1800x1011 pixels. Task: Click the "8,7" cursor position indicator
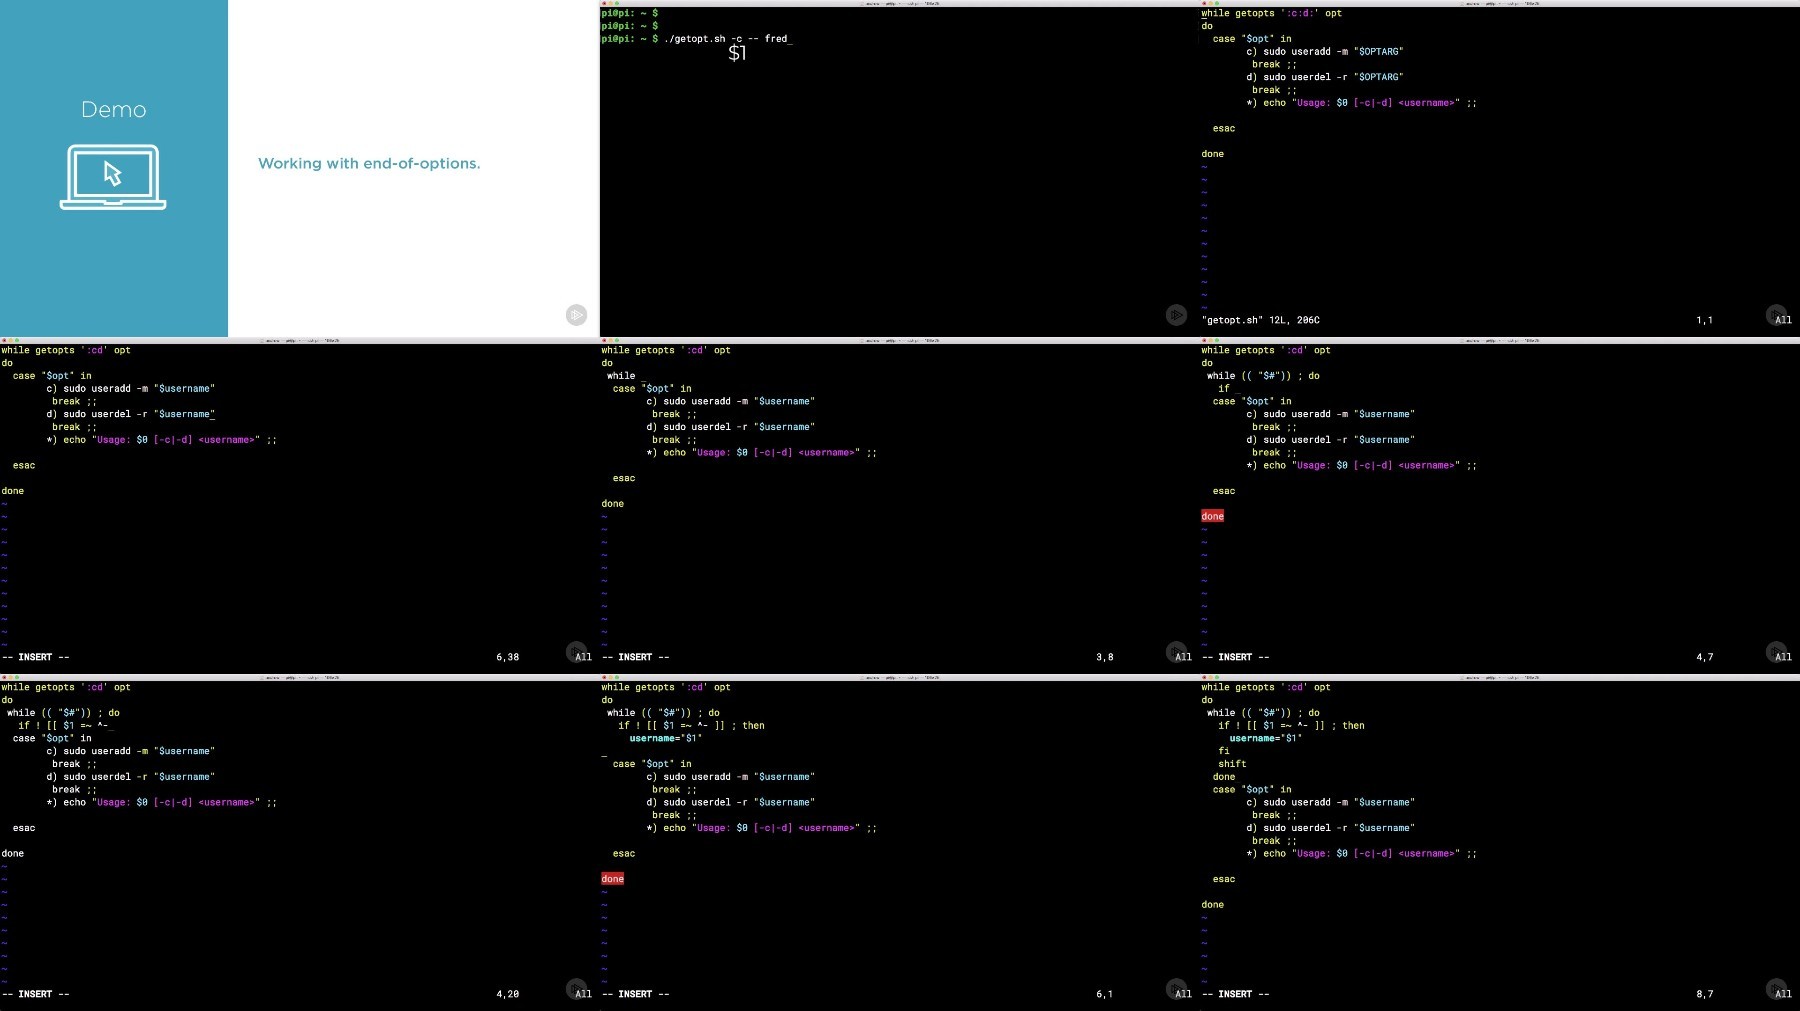tap(1704, 994)
